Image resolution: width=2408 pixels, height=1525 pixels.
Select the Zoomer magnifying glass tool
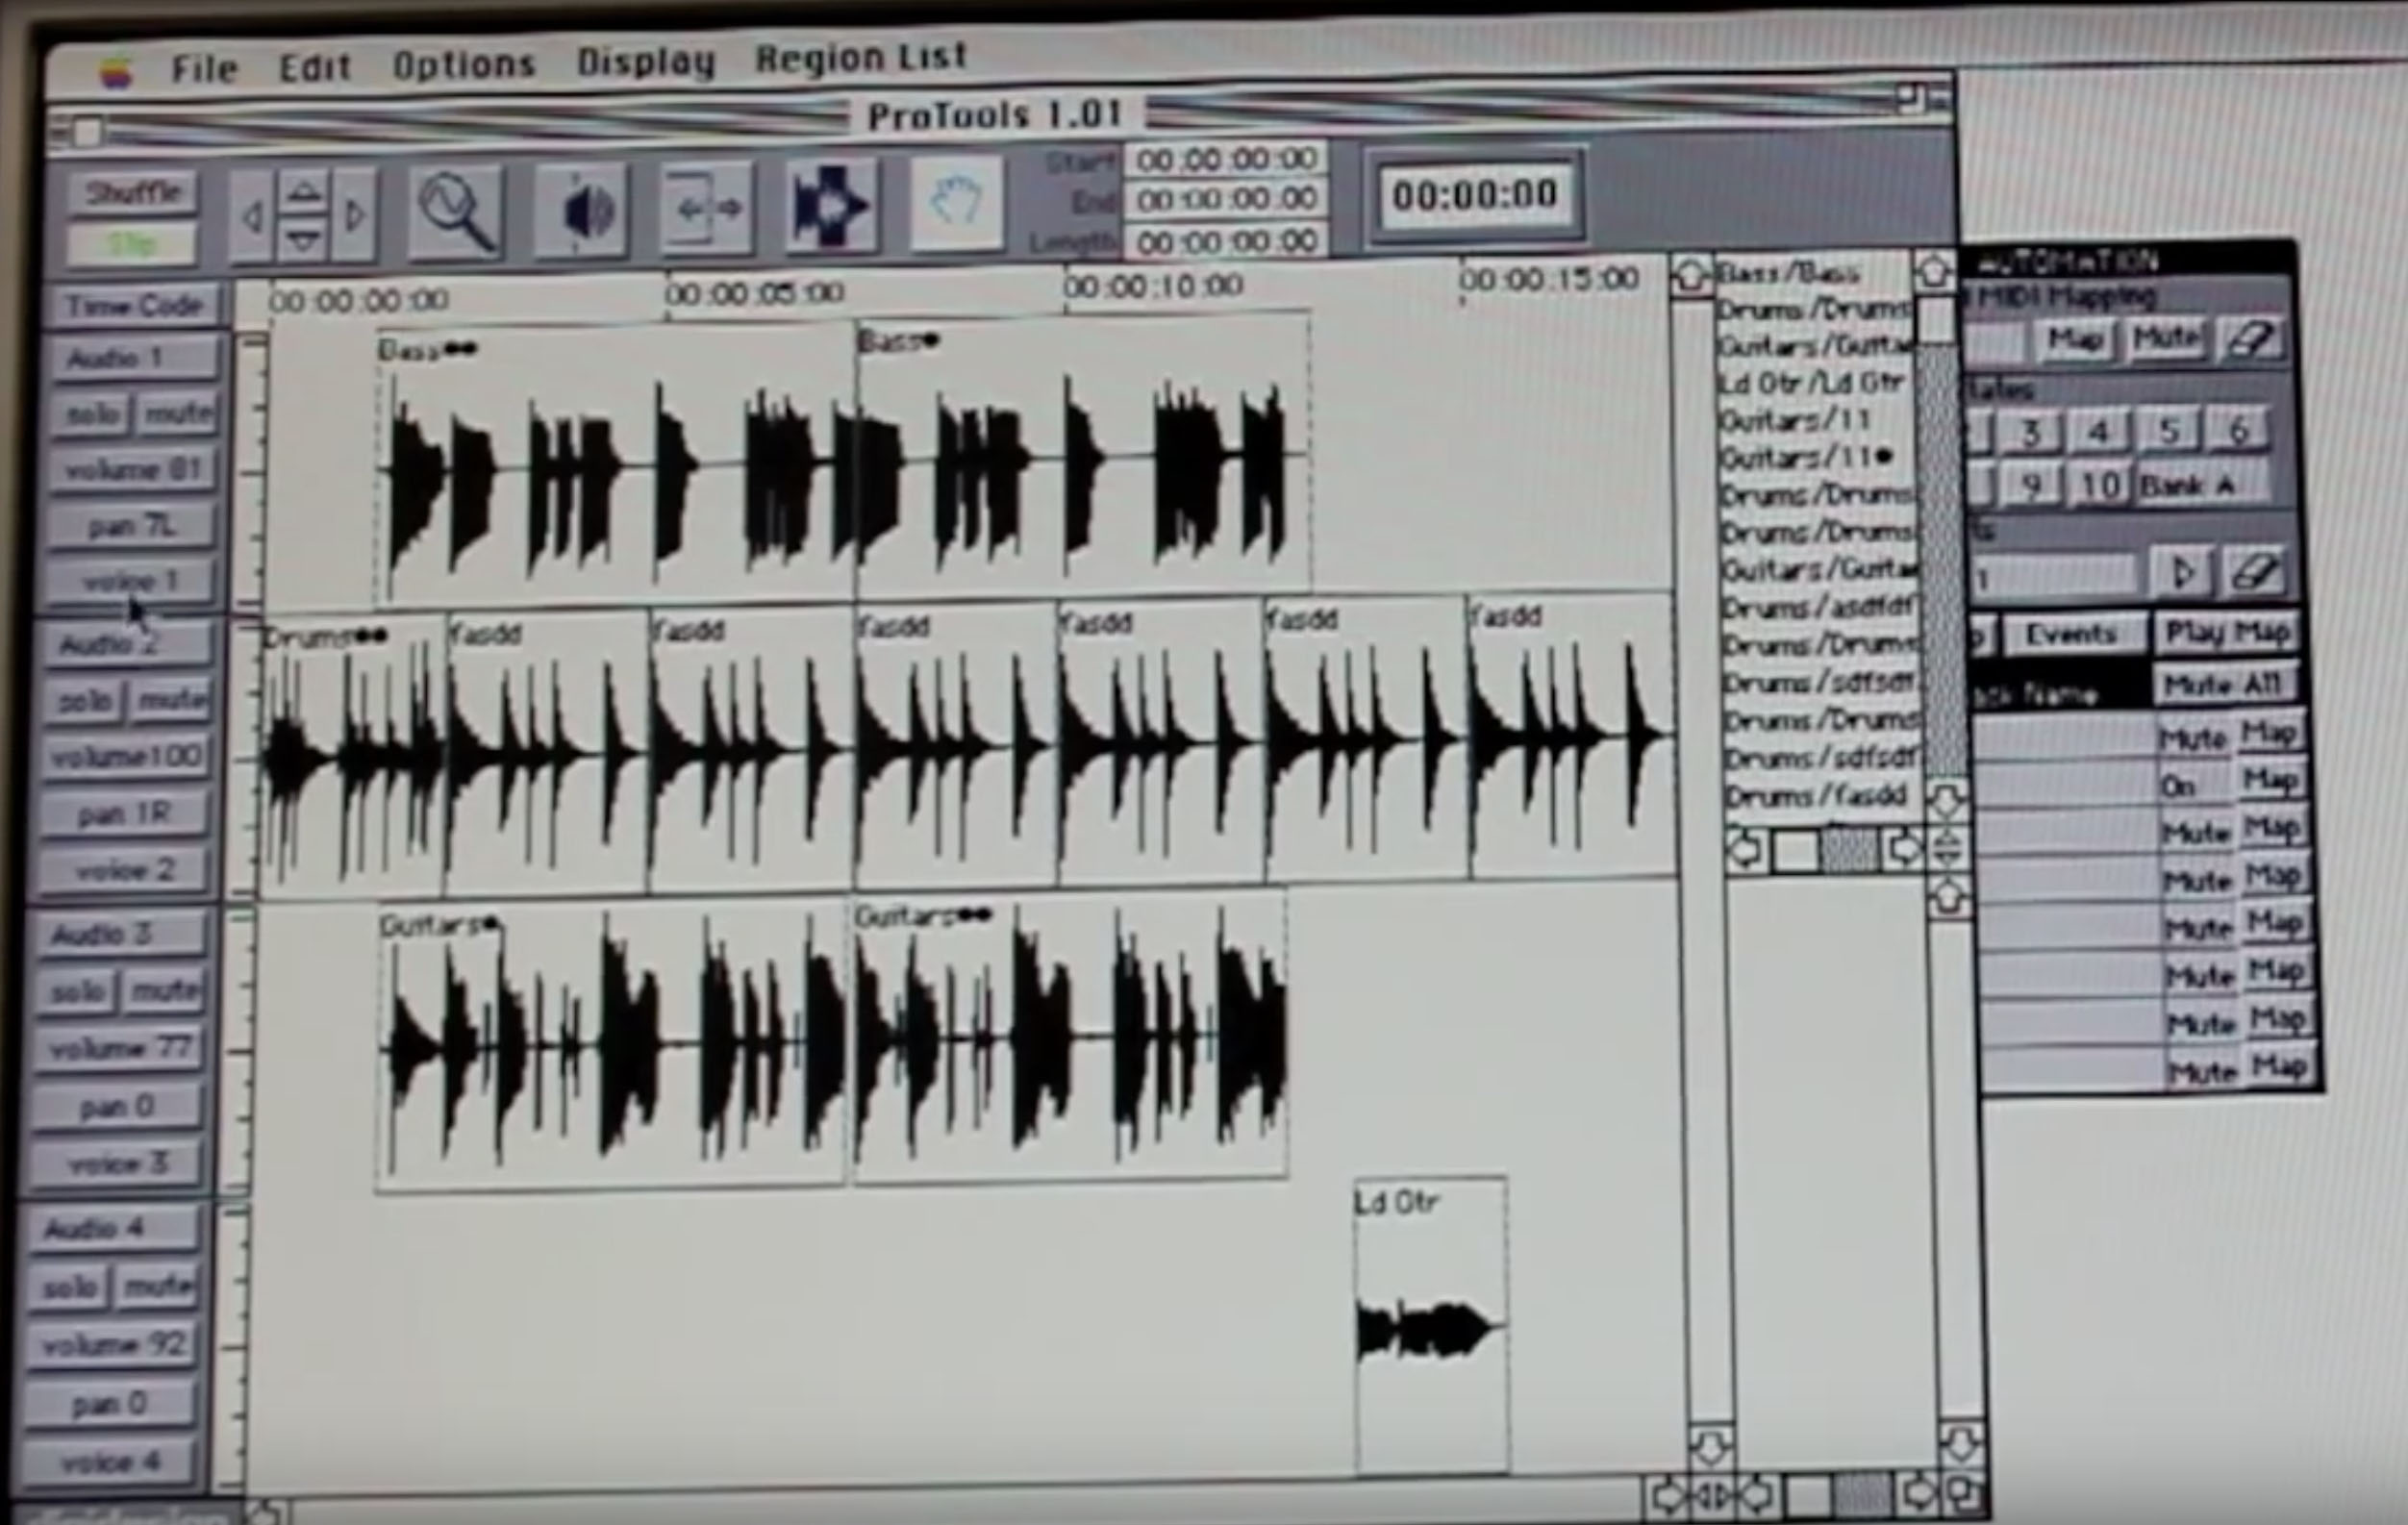point(455,207)
